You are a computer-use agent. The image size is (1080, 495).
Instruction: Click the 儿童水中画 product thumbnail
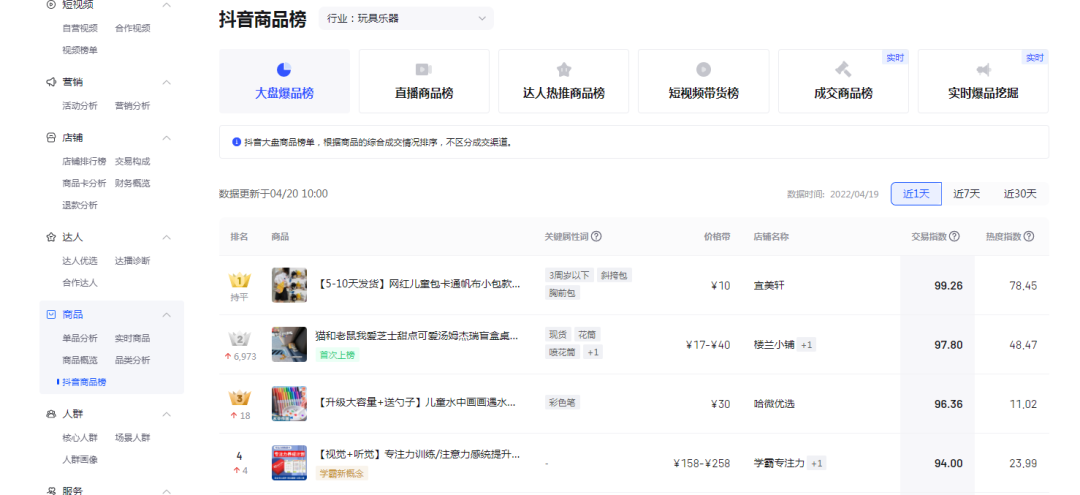coord(289,403)
